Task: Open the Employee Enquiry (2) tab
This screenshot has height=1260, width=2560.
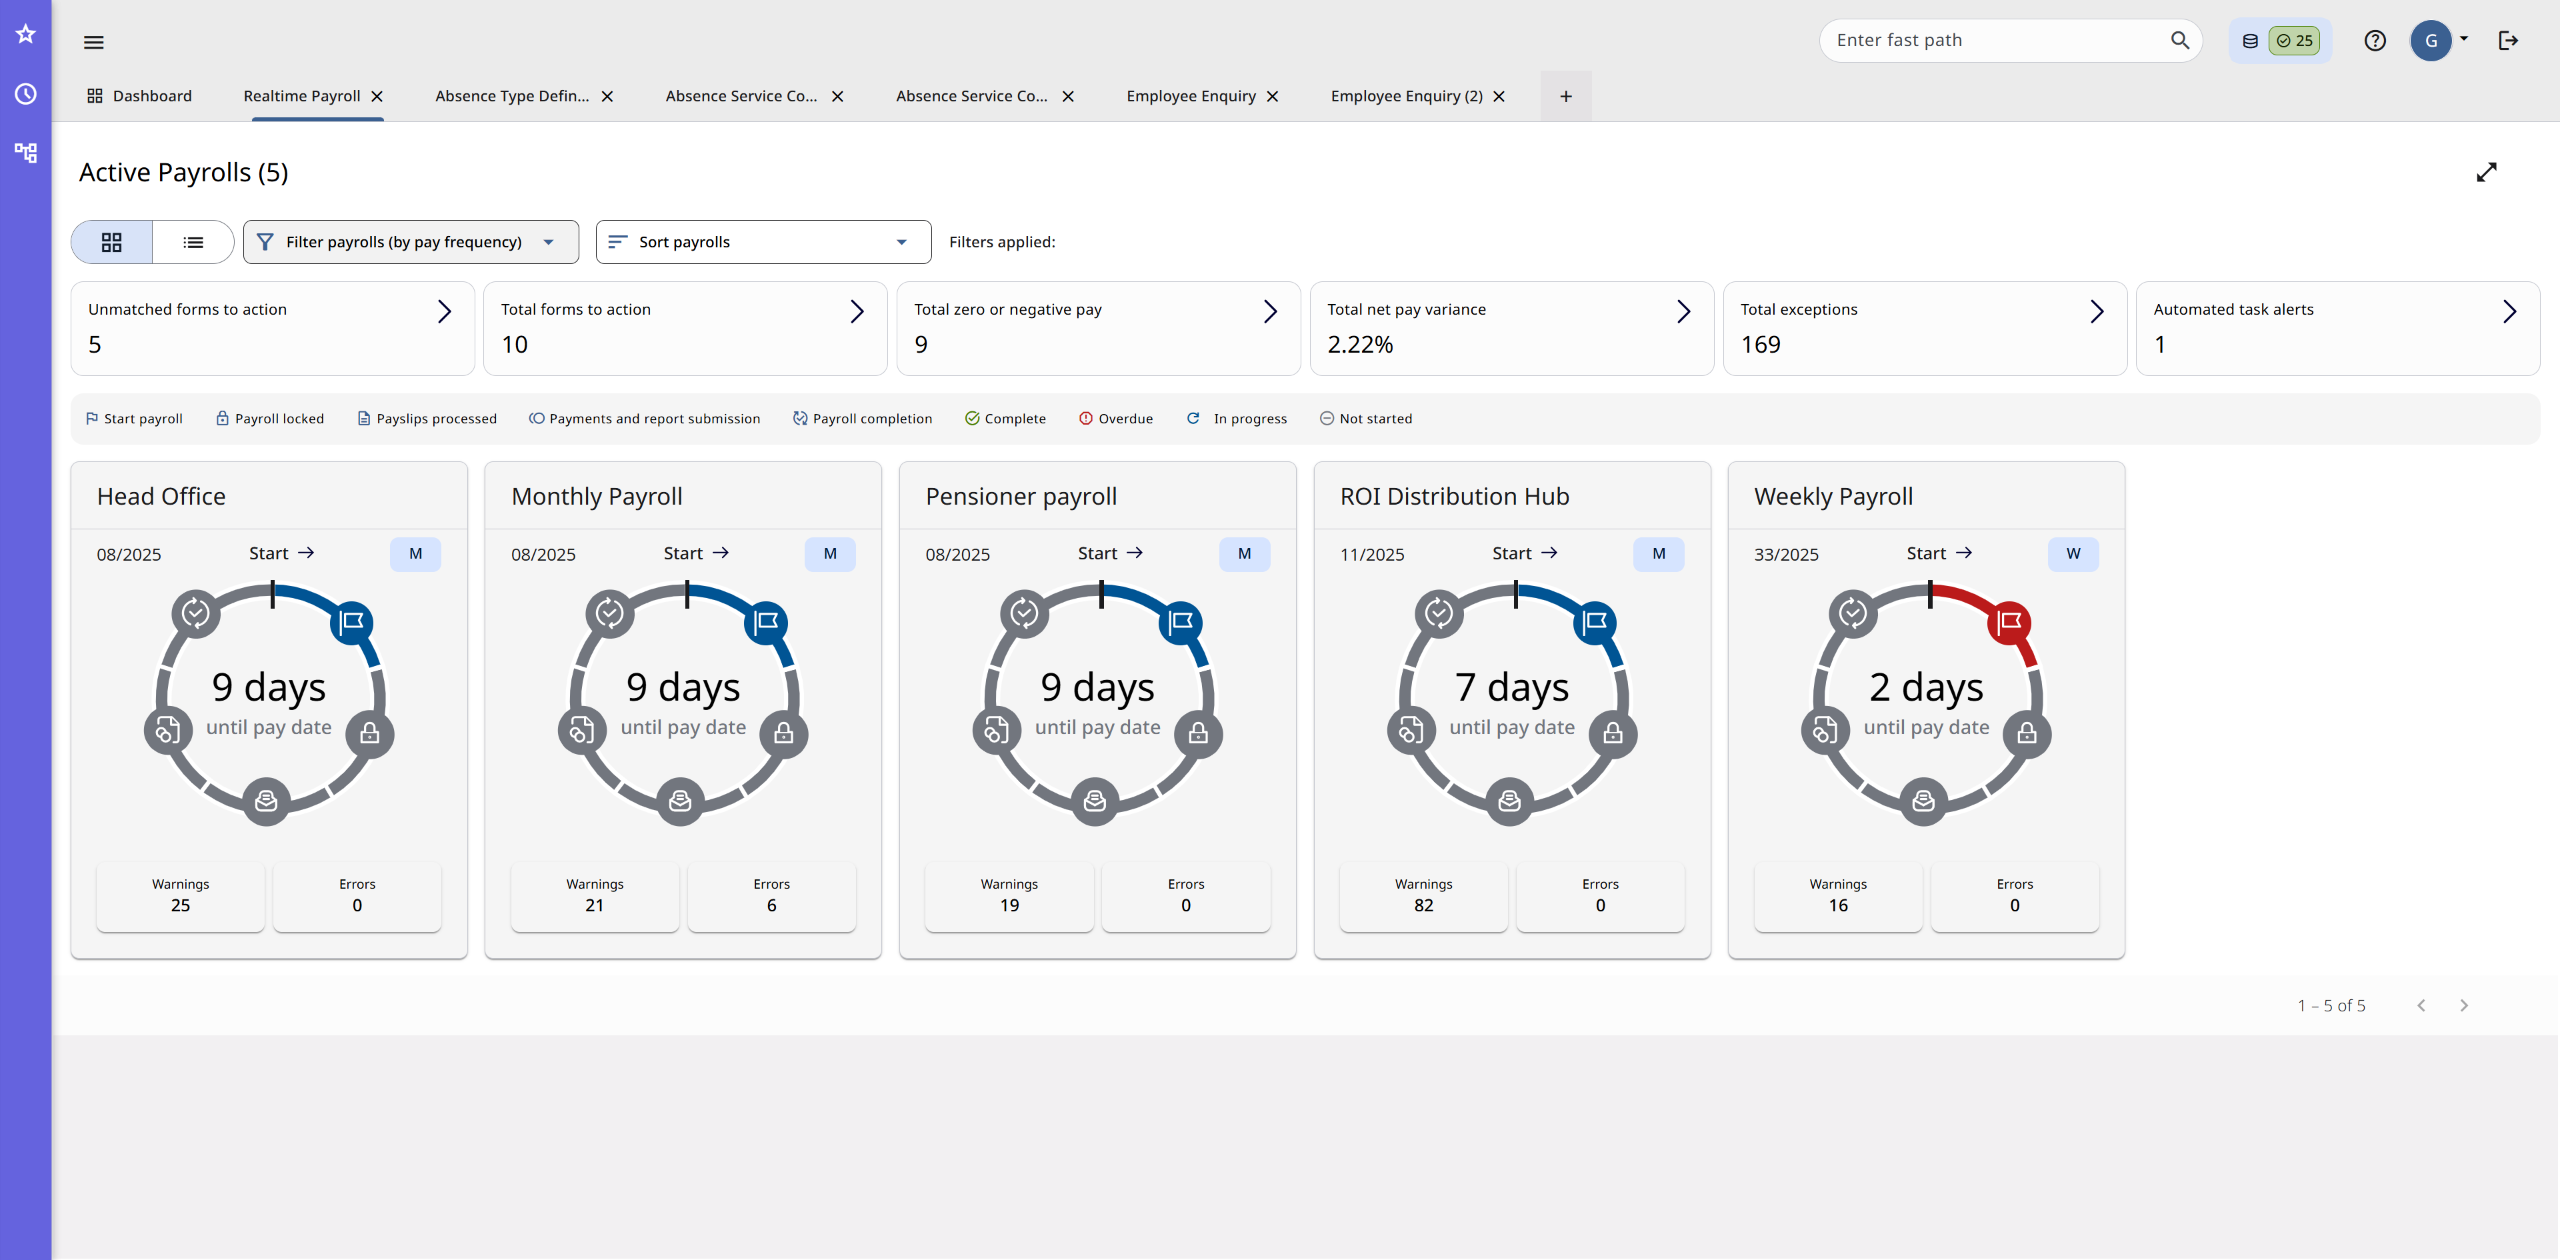Action: (x=1406, y=96)
